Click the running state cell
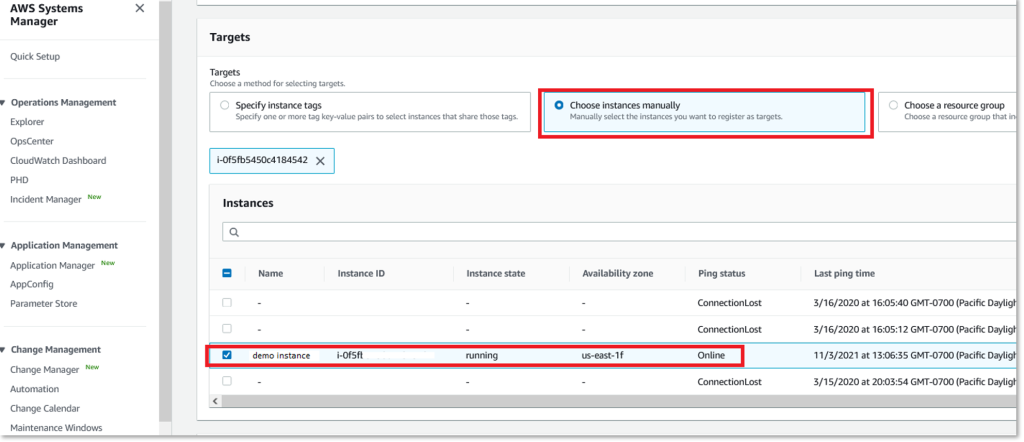 (481, 356)
